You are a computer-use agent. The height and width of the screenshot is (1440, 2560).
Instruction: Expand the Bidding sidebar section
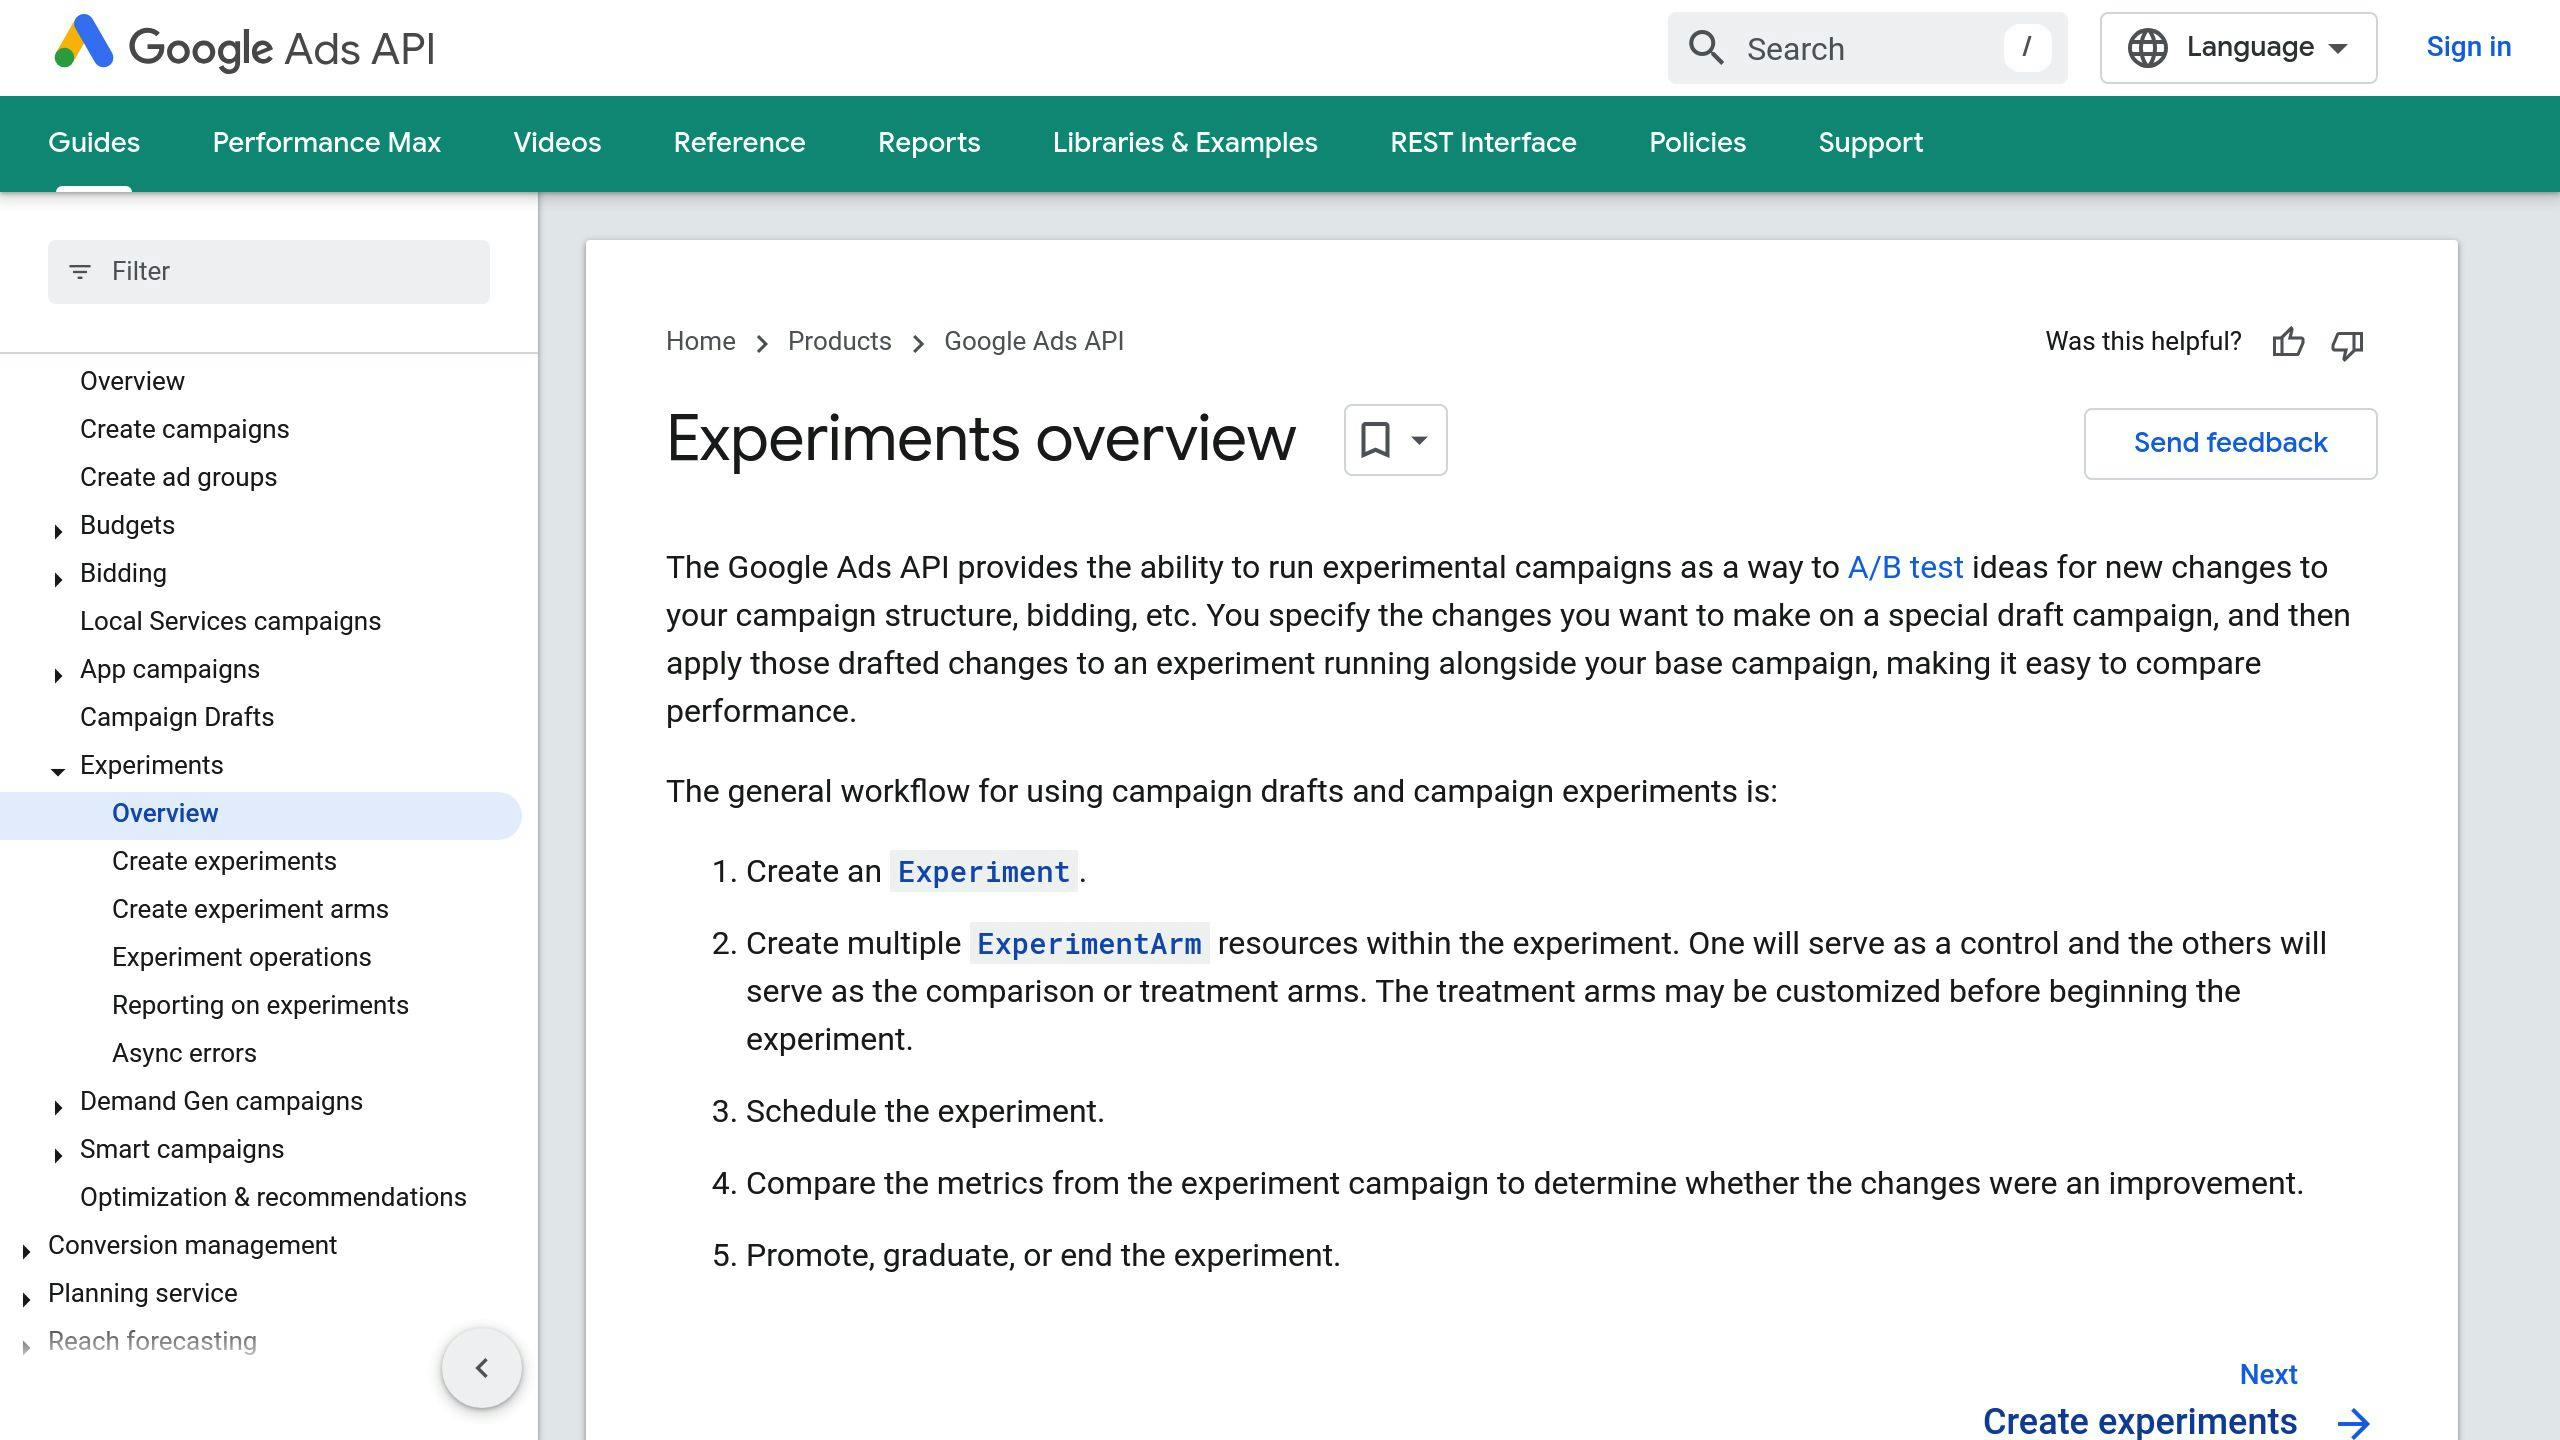point(55,573)
